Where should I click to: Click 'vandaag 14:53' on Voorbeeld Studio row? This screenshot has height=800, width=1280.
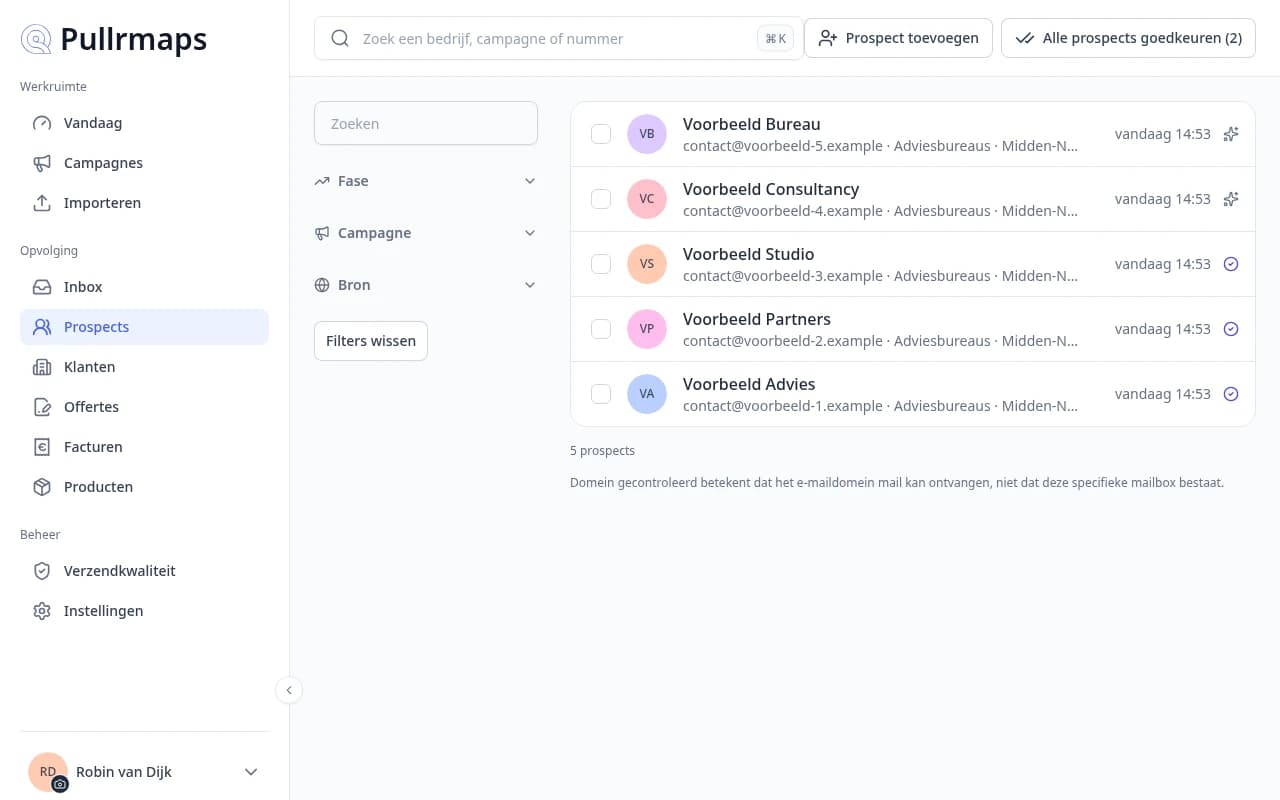tap(1163, 264)
